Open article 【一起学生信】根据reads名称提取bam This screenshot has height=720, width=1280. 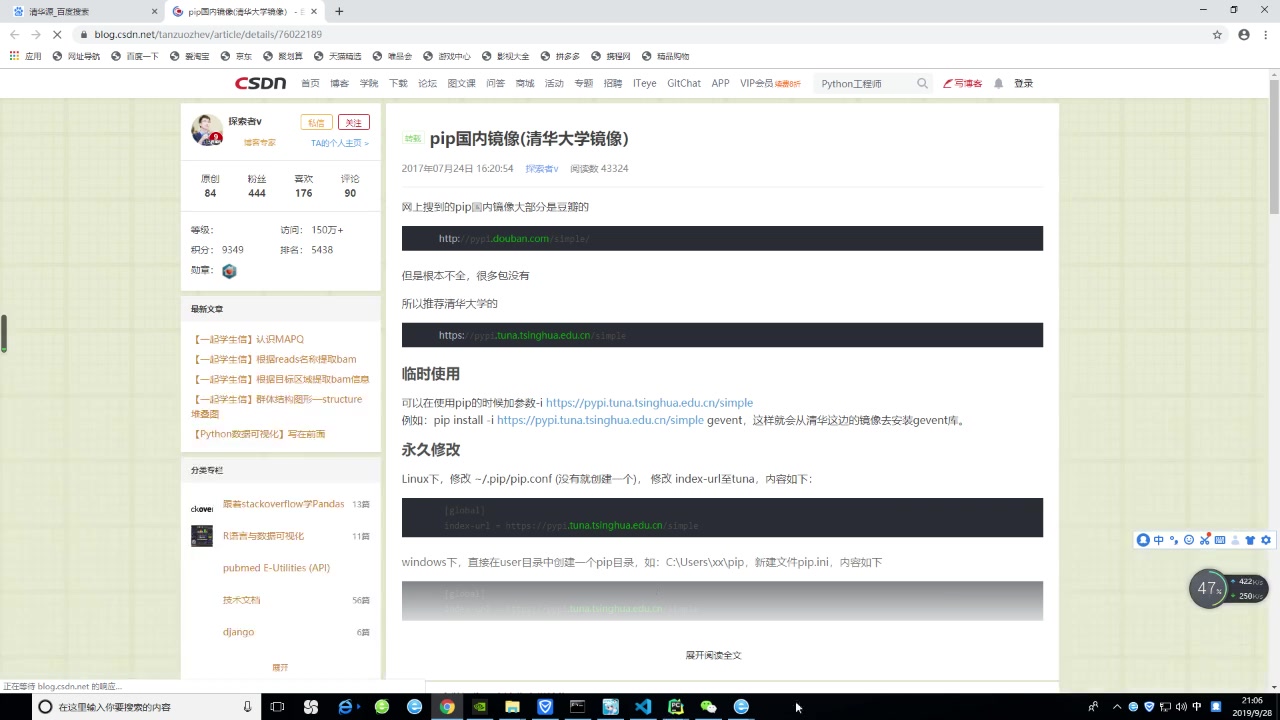click(x=274, y=359)
